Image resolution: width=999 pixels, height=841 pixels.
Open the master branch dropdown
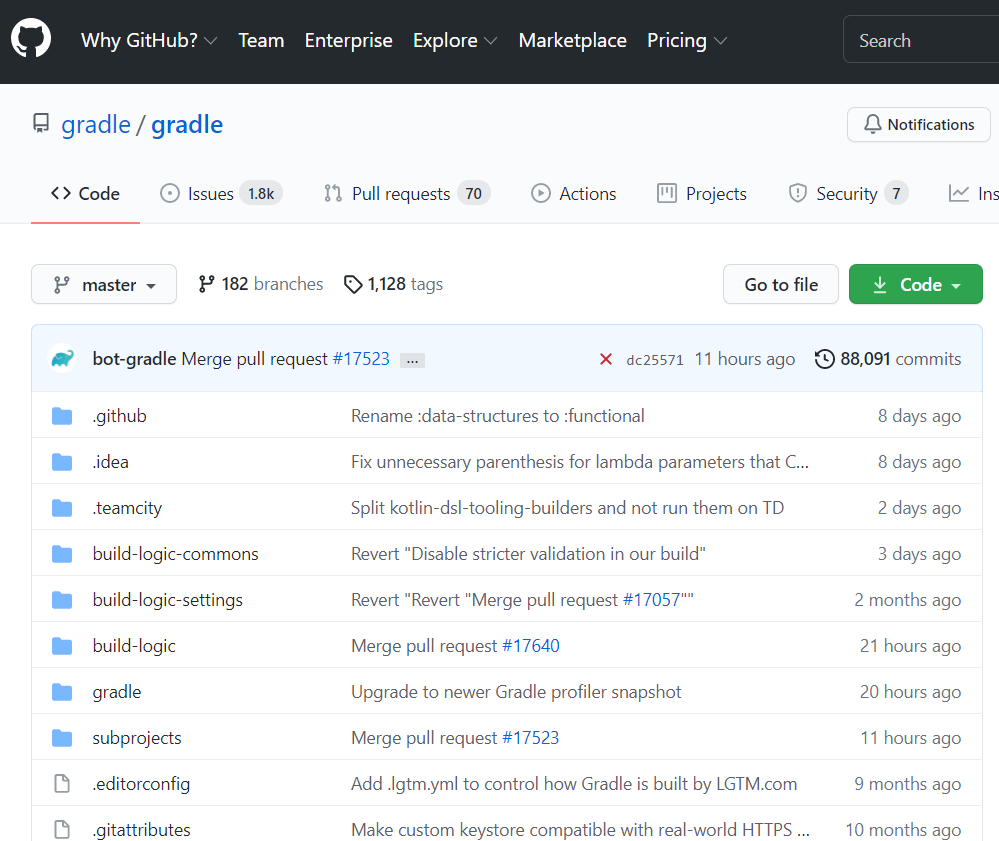click(x=104, y=284)
